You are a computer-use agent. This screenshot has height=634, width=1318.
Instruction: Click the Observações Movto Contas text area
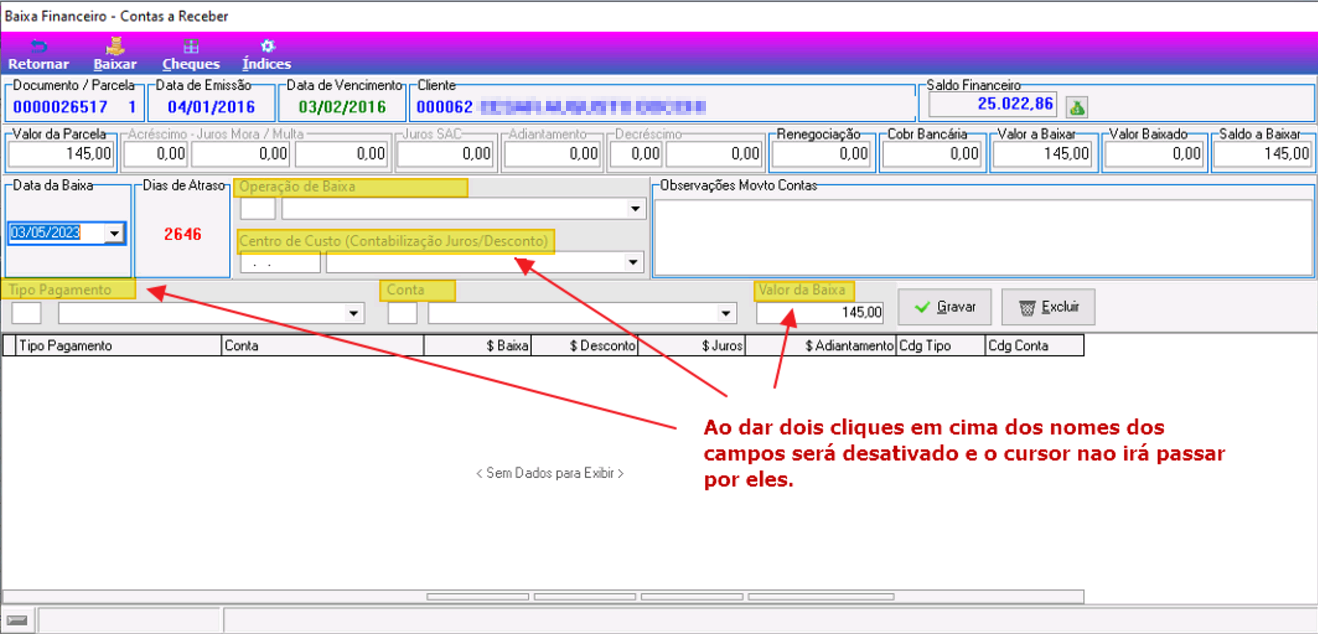point(983,236)
